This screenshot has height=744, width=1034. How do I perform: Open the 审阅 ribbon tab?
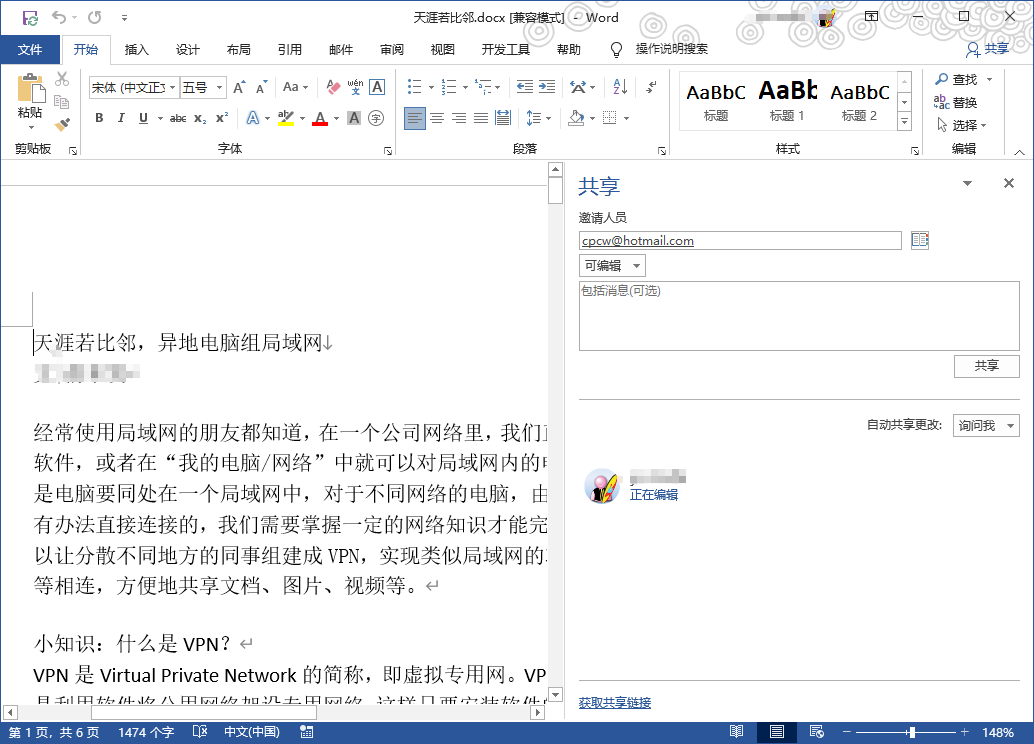click(x=392, y=50)
